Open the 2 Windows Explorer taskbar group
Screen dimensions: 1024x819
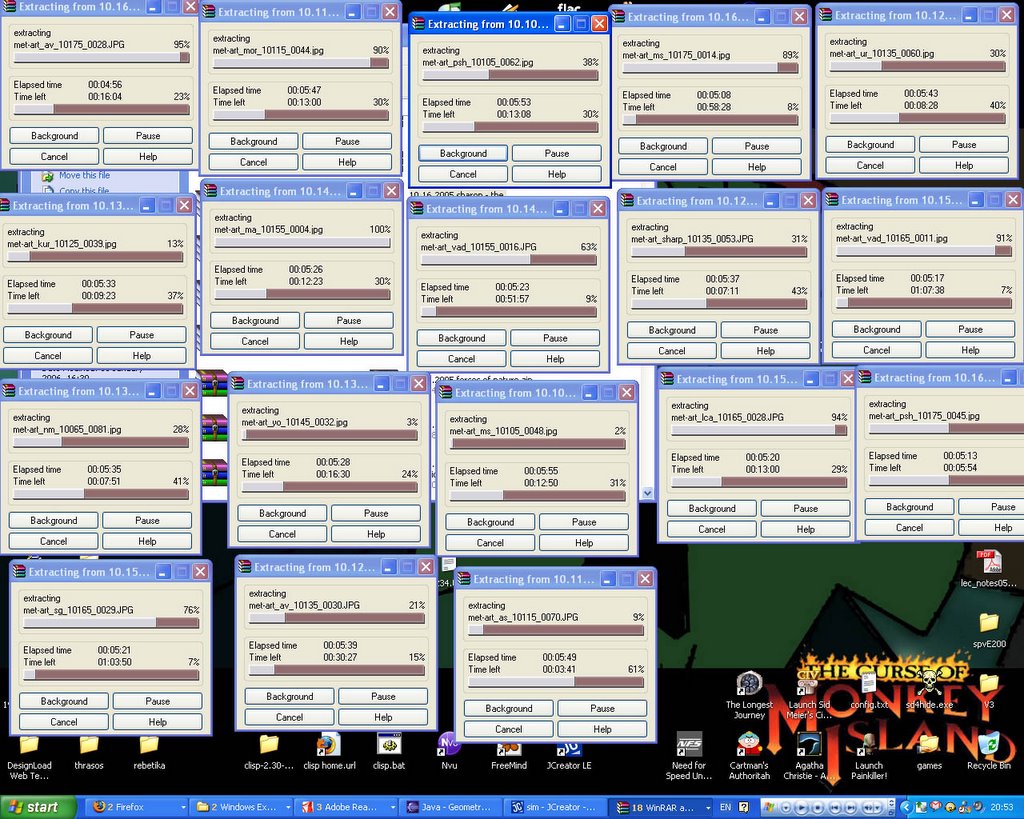[243, 807]
